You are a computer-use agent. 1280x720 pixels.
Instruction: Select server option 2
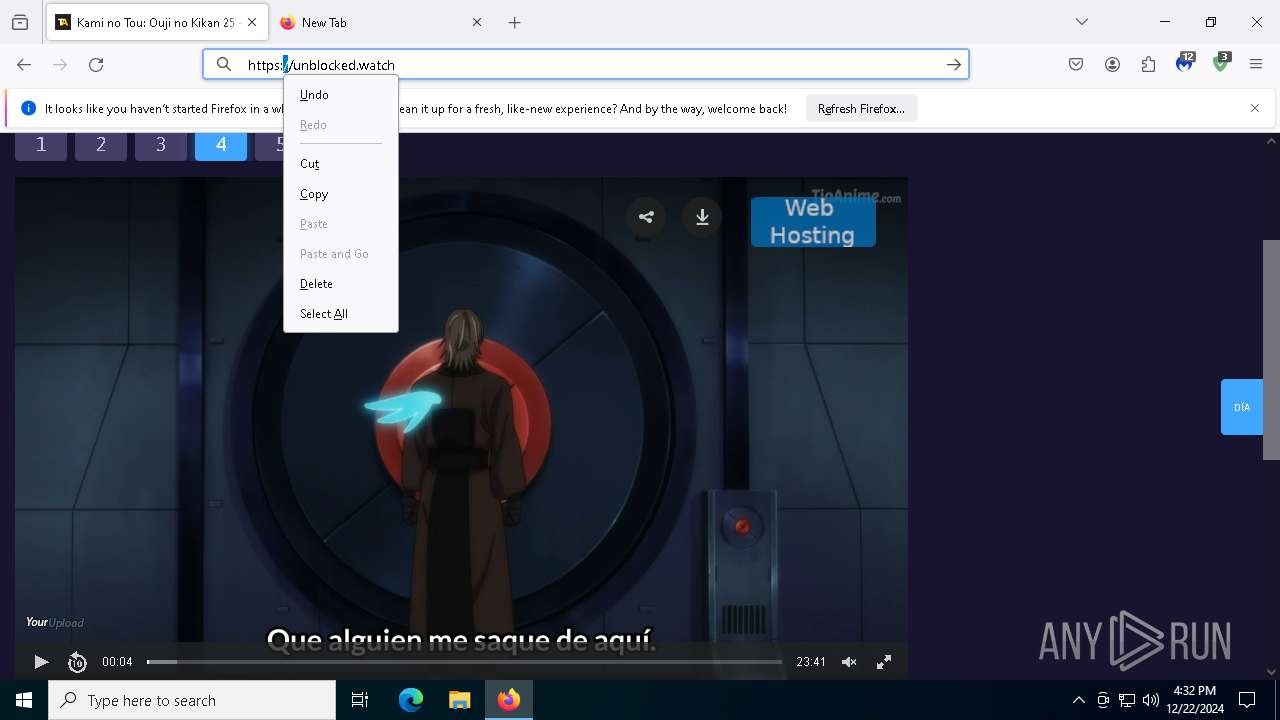101,146
